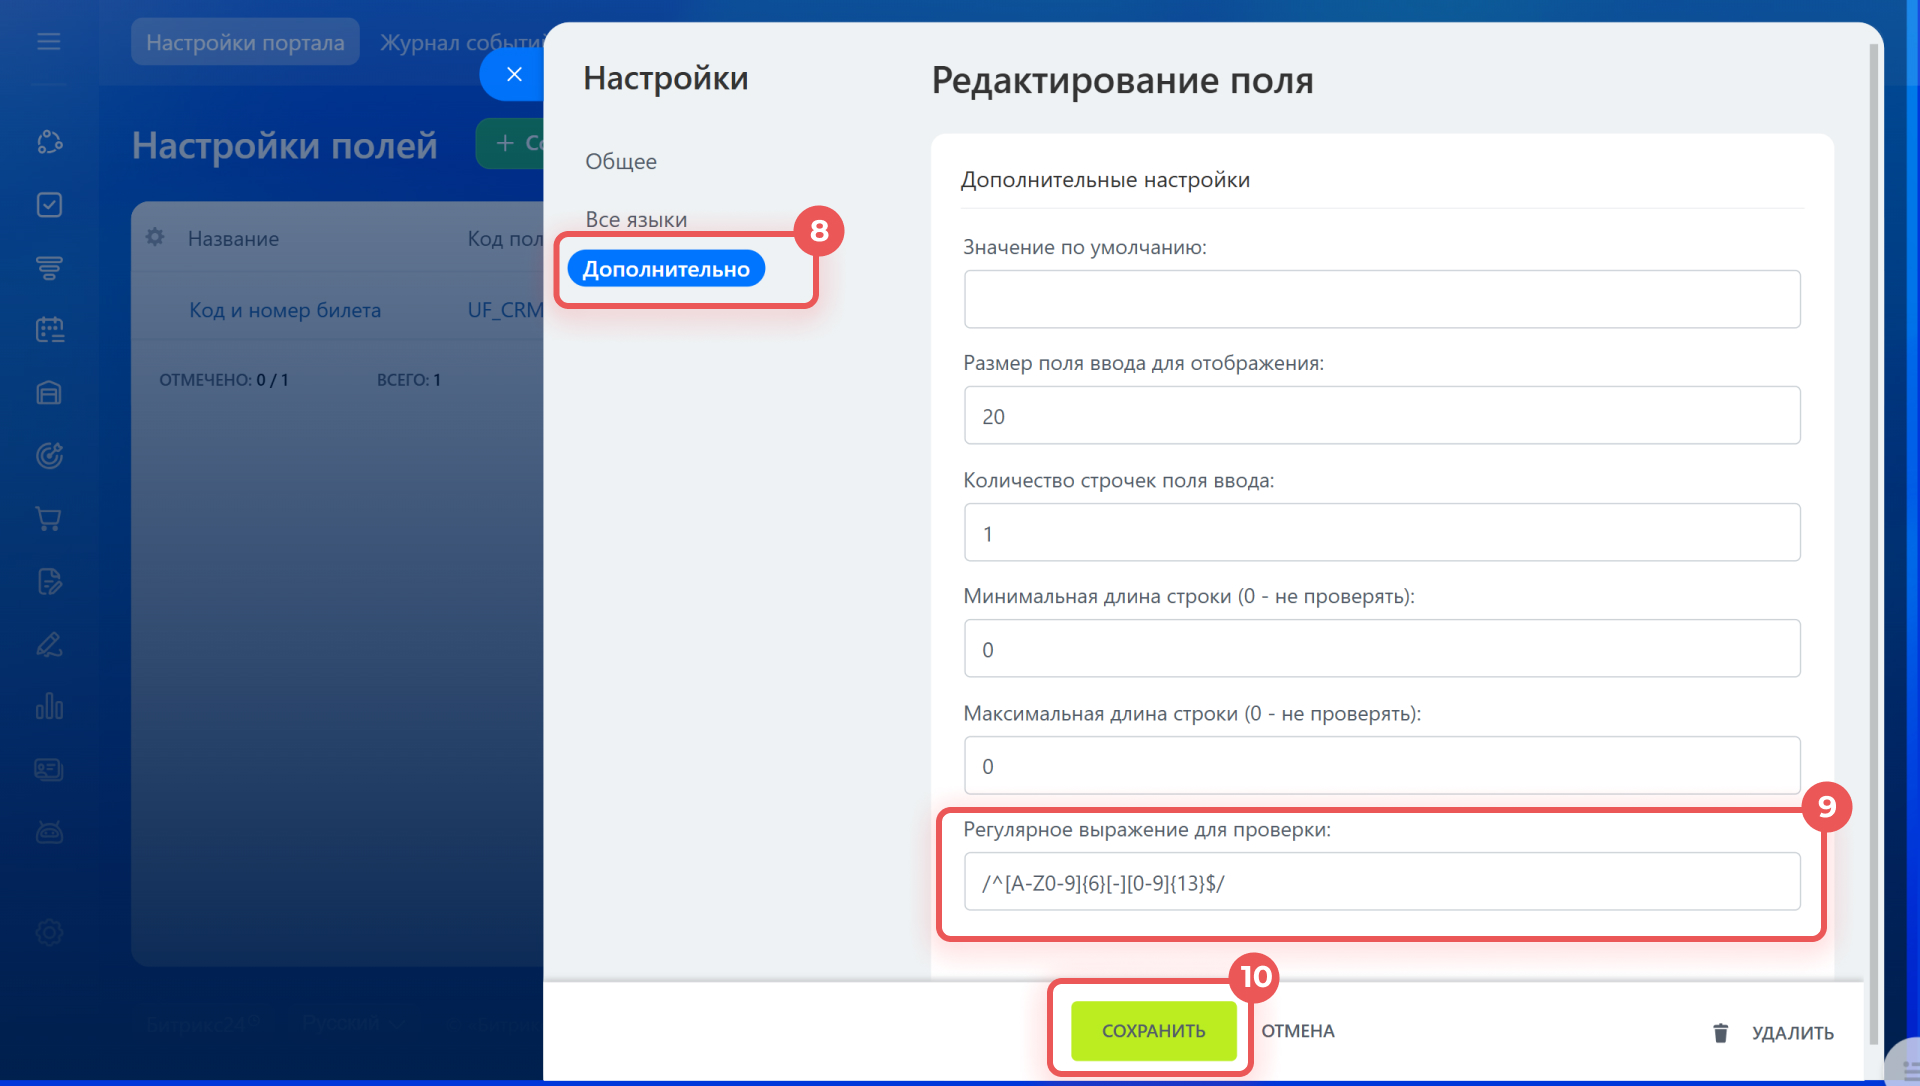Open the bar chart analytics icon in sidebar
Screen dimensions: 1920x1086
(x=49, y=707)
